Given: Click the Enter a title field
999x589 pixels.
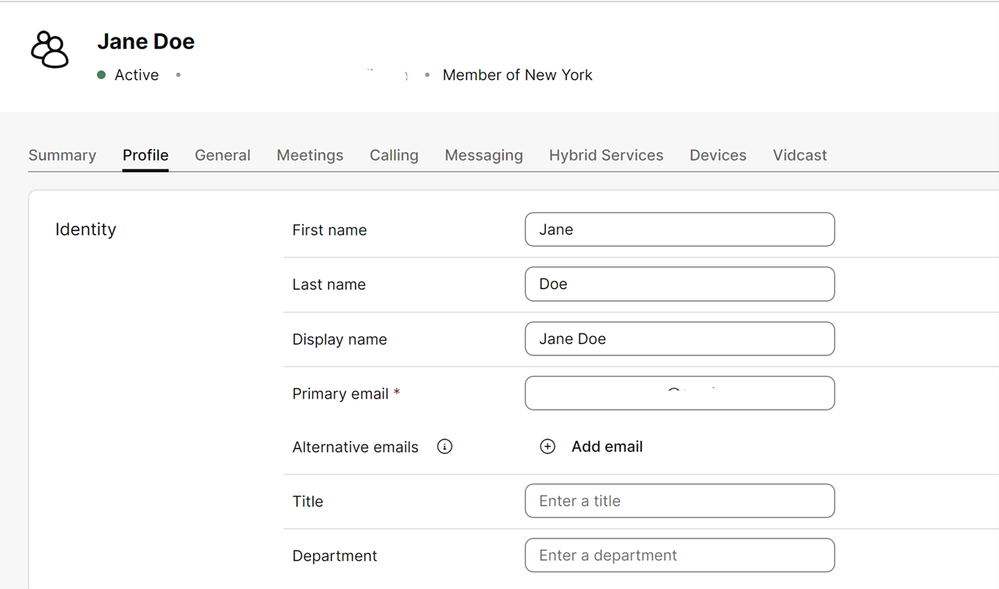Looking at the screenshot, I should point(680,501).
